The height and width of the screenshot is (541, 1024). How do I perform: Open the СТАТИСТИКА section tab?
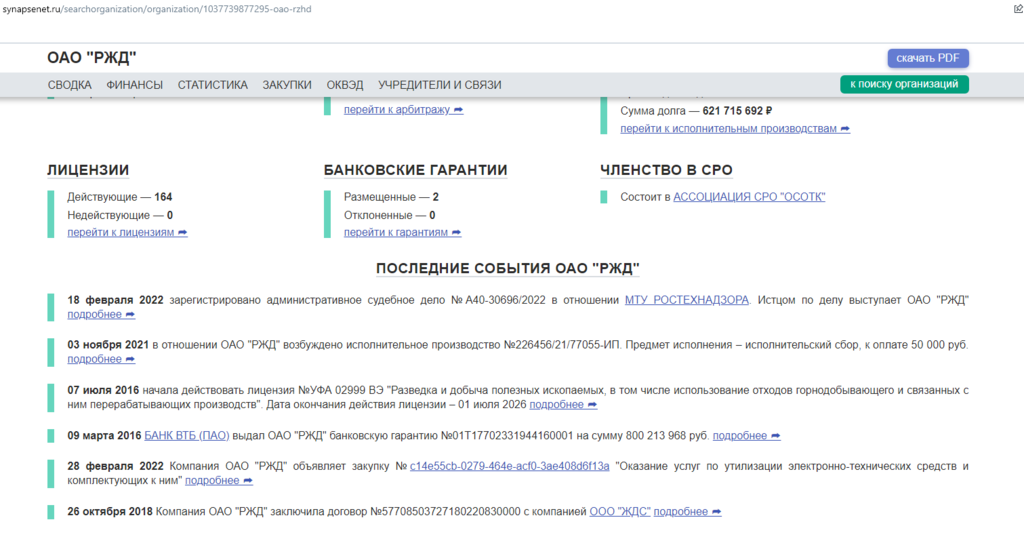[x=212, y=85]
